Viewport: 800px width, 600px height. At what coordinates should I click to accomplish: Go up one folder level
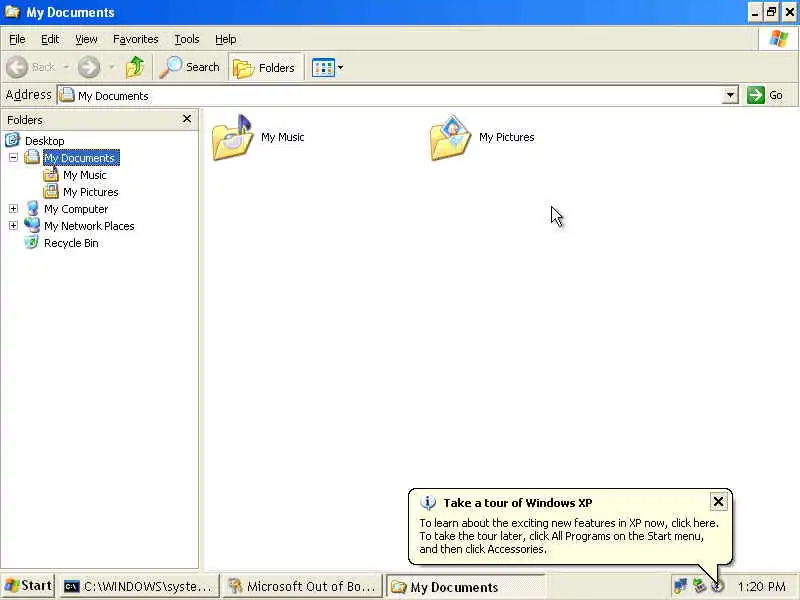pos(135,67)
